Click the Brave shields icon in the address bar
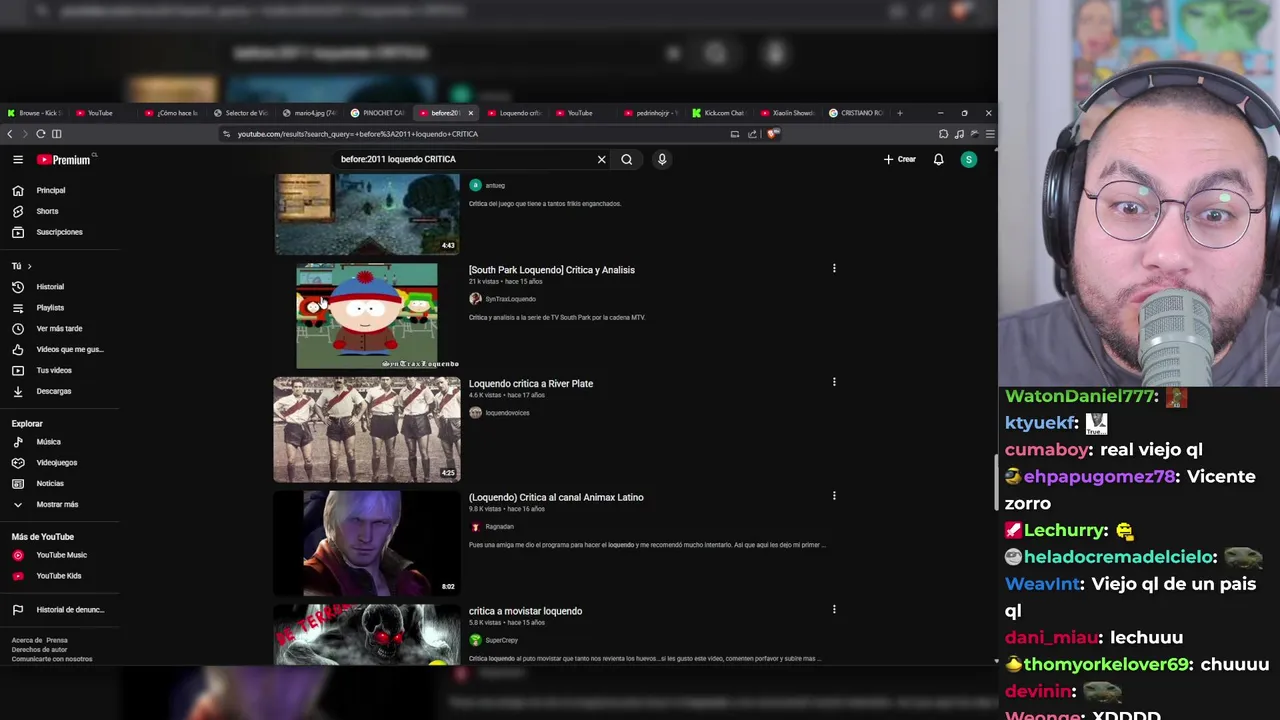 (772, 134)
